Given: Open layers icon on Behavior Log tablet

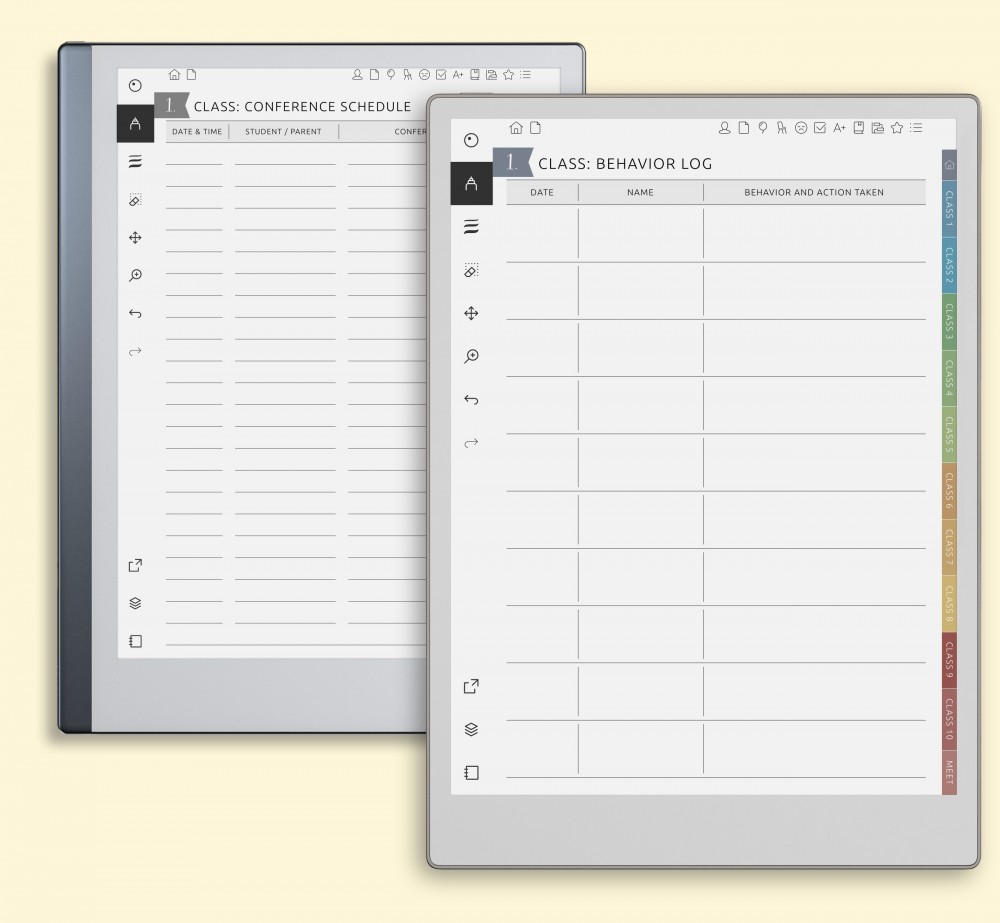Looking at the screenshot, I should click(x=471, y=730).
